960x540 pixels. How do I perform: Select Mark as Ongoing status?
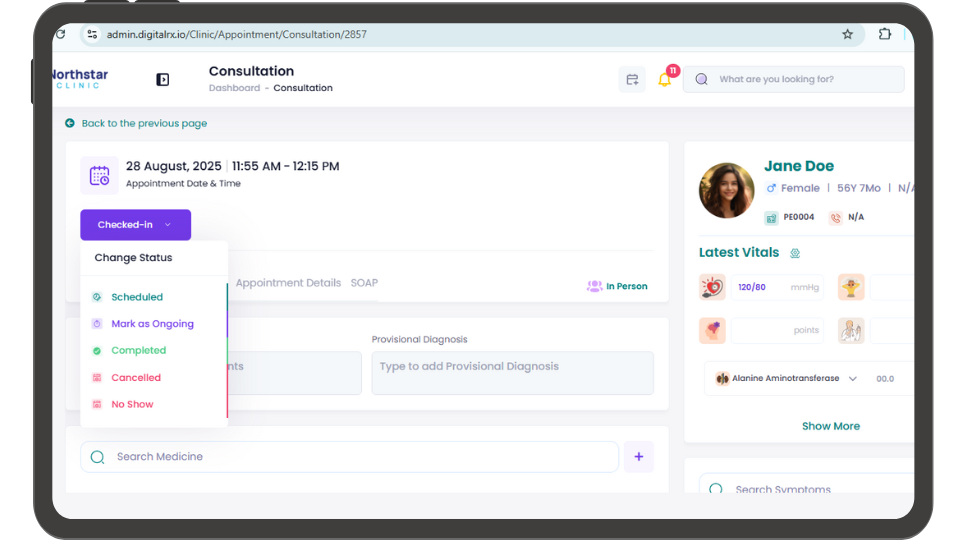(x=154, y=324)
